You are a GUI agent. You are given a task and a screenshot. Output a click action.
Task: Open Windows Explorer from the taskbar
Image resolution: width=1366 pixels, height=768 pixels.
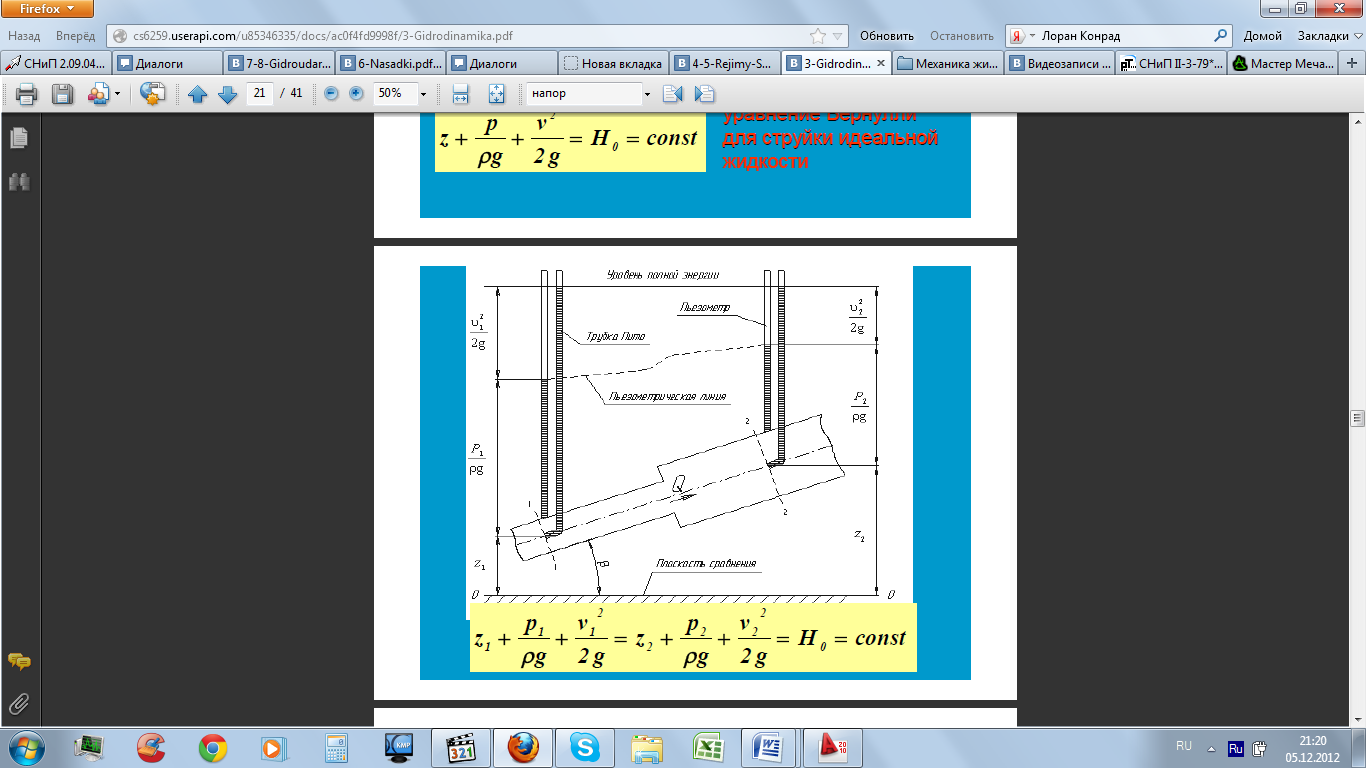coord(647,748)
